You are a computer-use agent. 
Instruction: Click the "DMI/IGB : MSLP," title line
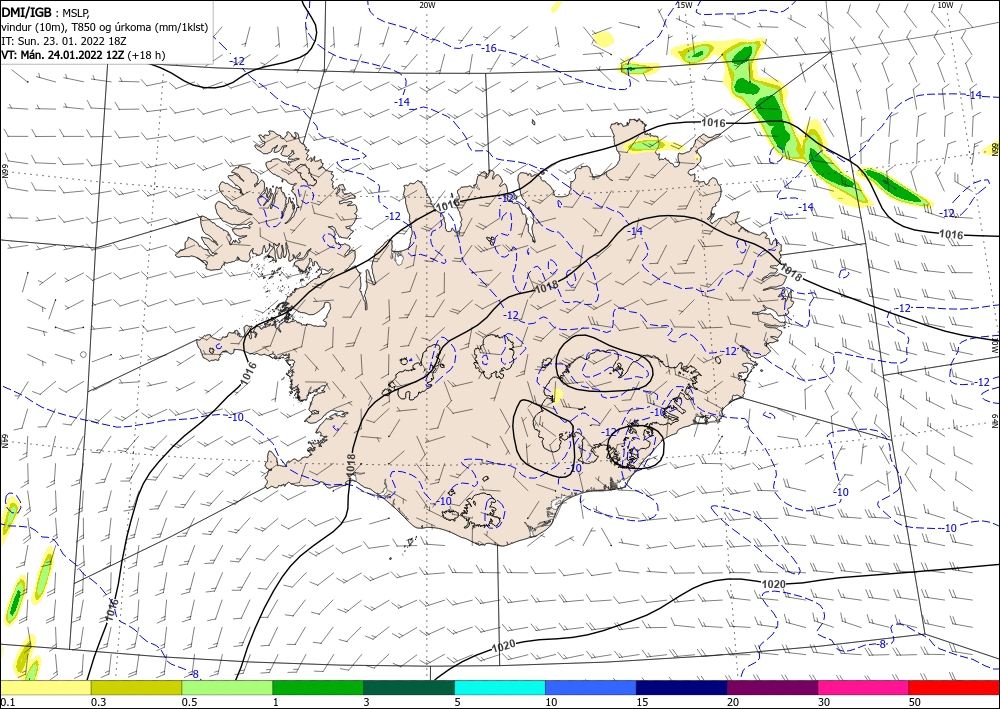(x=47, y=12)
